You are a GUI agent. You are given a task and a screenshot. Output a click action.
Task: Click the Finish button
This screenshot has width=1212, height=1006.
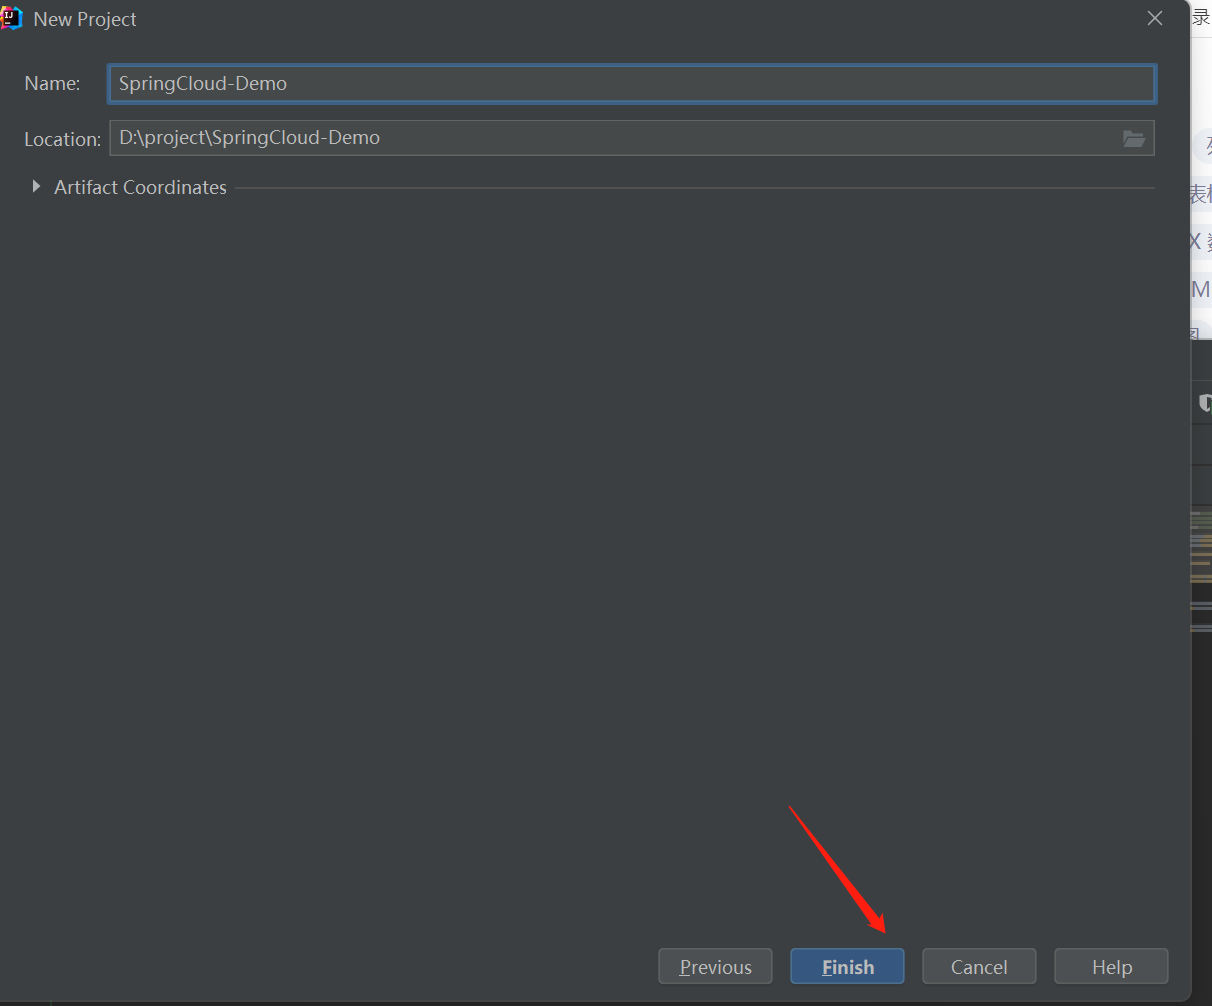pos(847,966)
